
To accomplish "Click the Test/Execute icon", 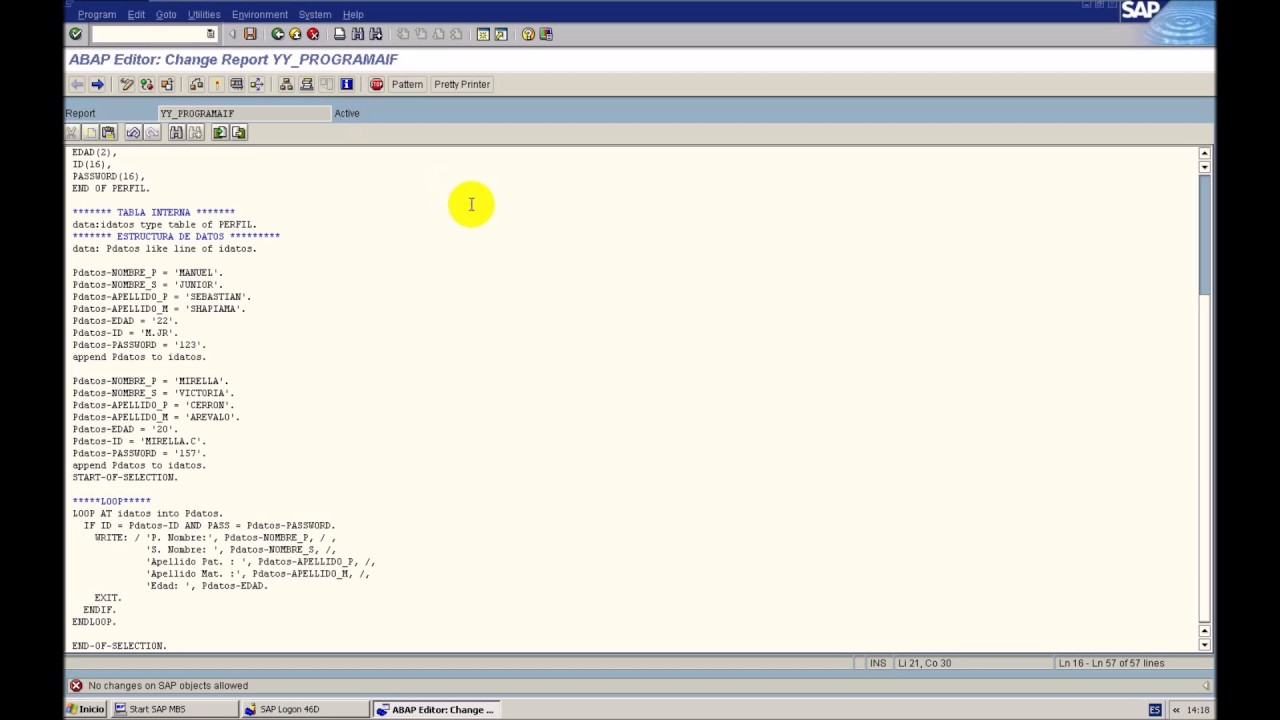I will (236, 84).
